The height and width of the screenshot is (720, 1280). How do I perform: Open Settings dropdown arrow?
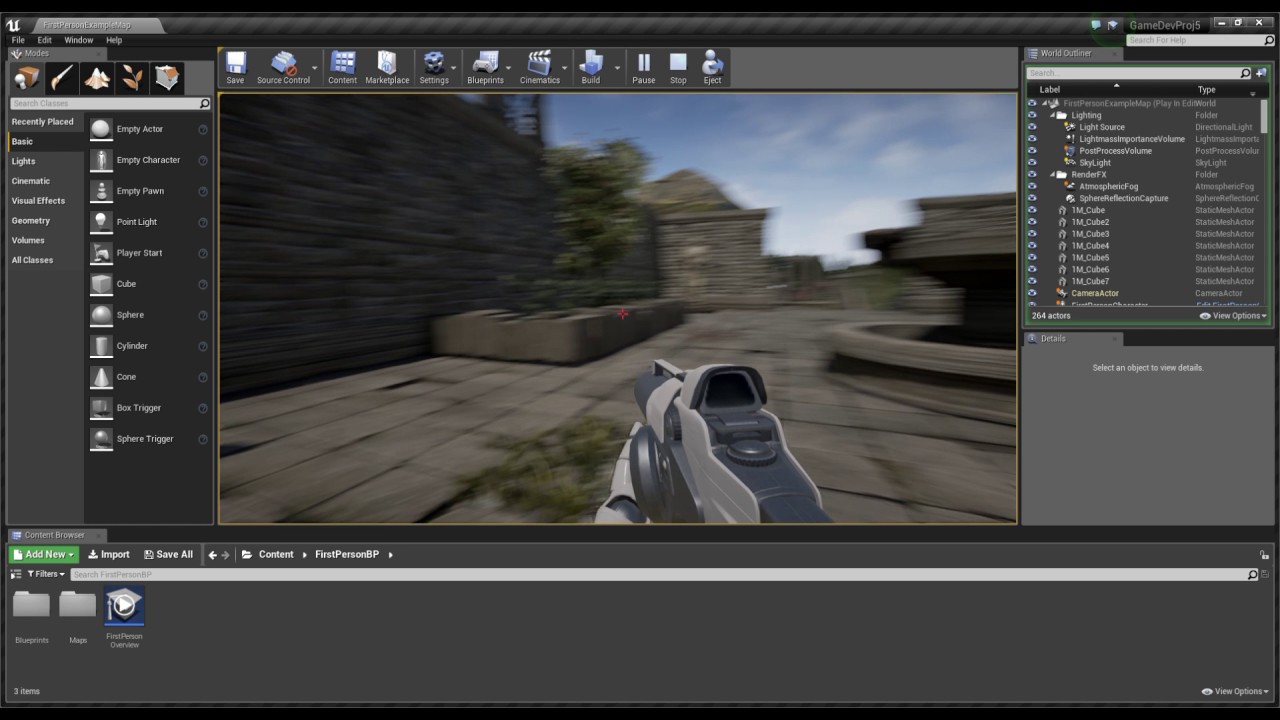455,68
